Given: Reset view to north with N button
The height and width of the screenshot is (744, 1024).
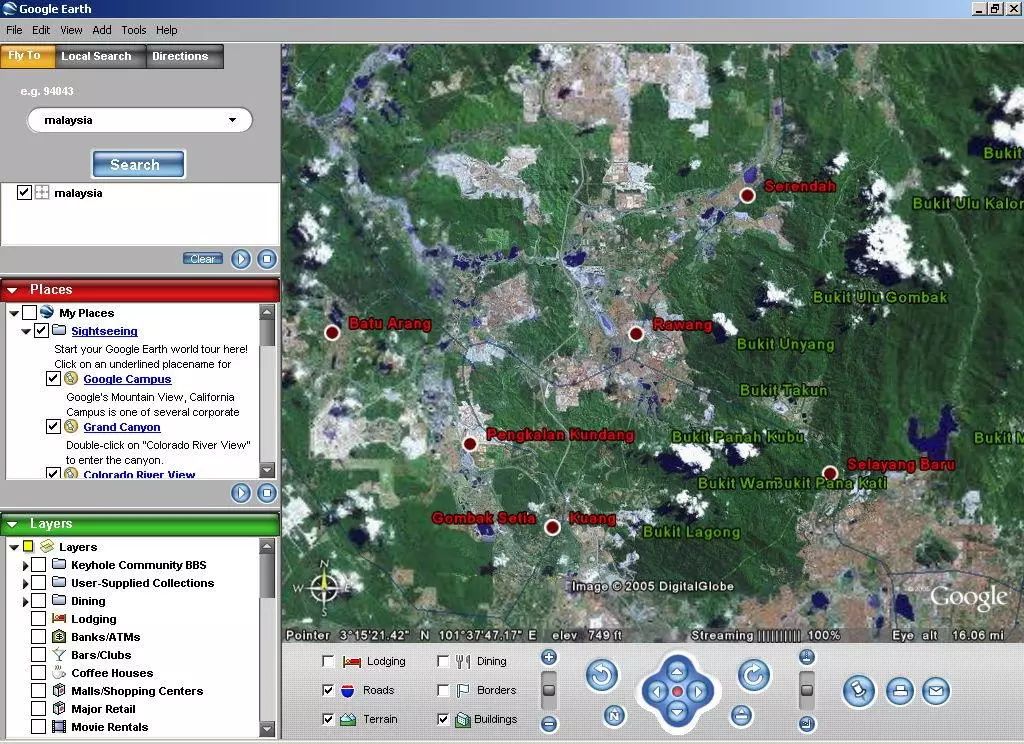Looking at the screenshot, I should [614, 715].
